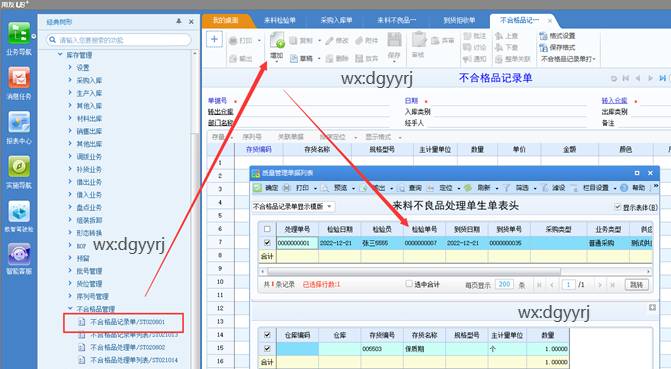Switch to the 到货拒收单 tab
The height and width of the screenshot is (369, 671).
click(x=459, y=20)
